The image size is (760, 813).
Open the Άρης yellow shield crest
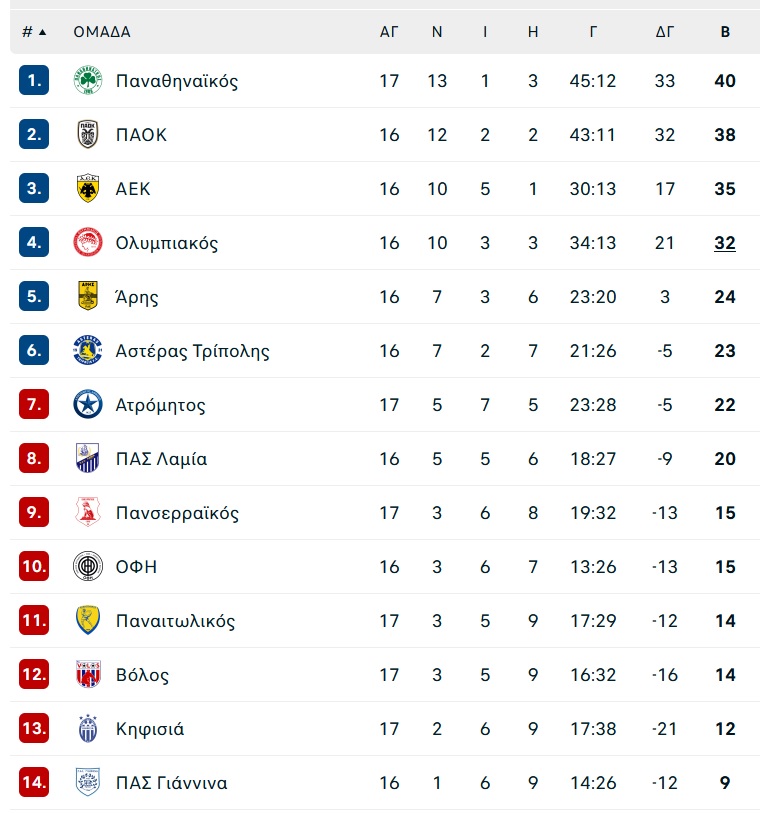[88, 296]
